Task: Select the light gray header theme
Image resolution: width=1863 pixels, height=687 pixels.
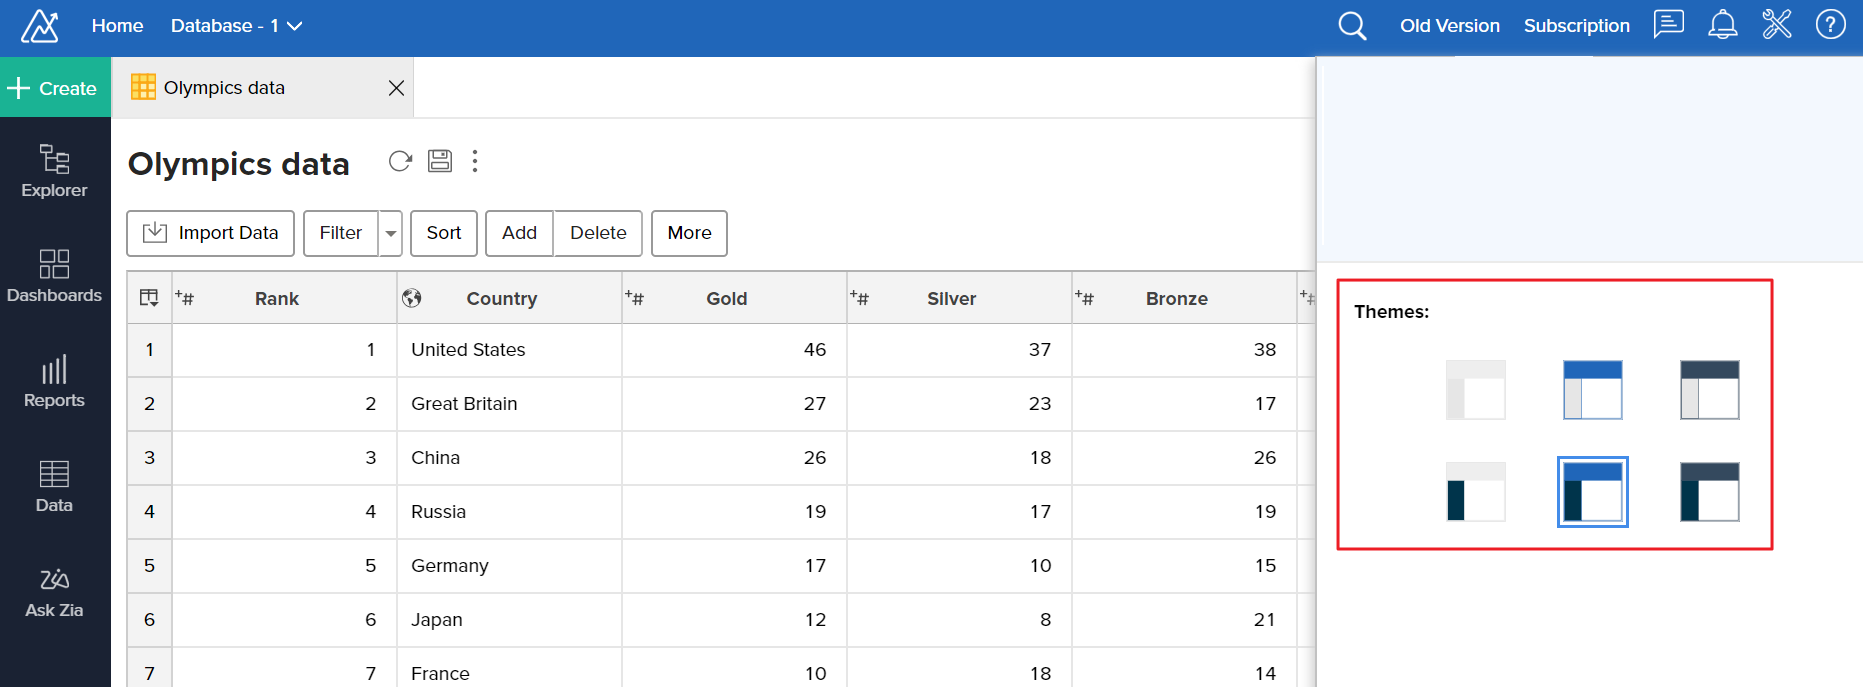Action: click(1475, 390)
